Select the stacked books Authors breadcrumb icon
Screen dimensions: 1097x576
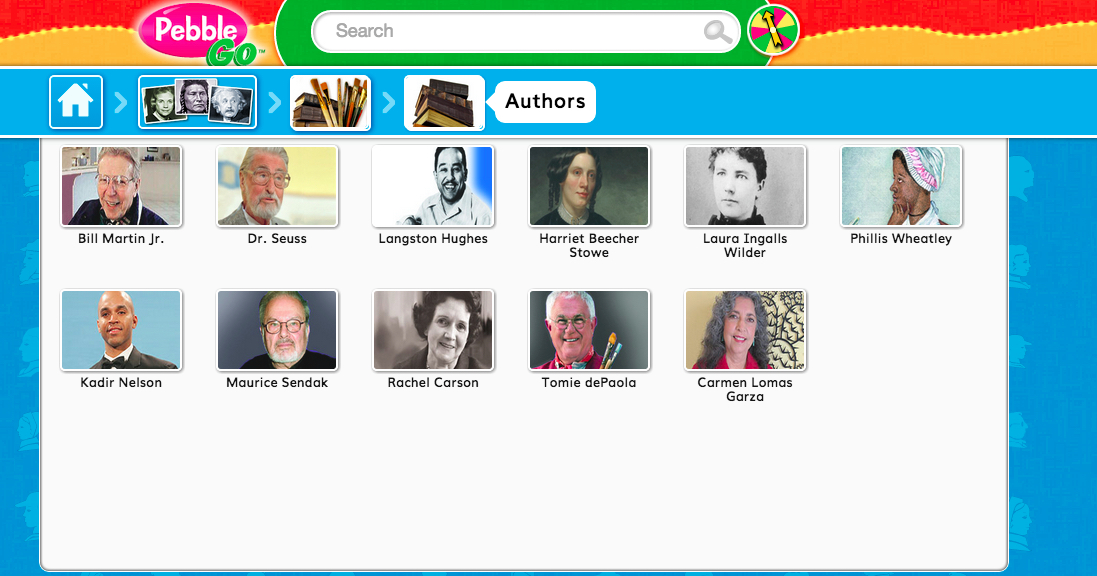point(444,102)
